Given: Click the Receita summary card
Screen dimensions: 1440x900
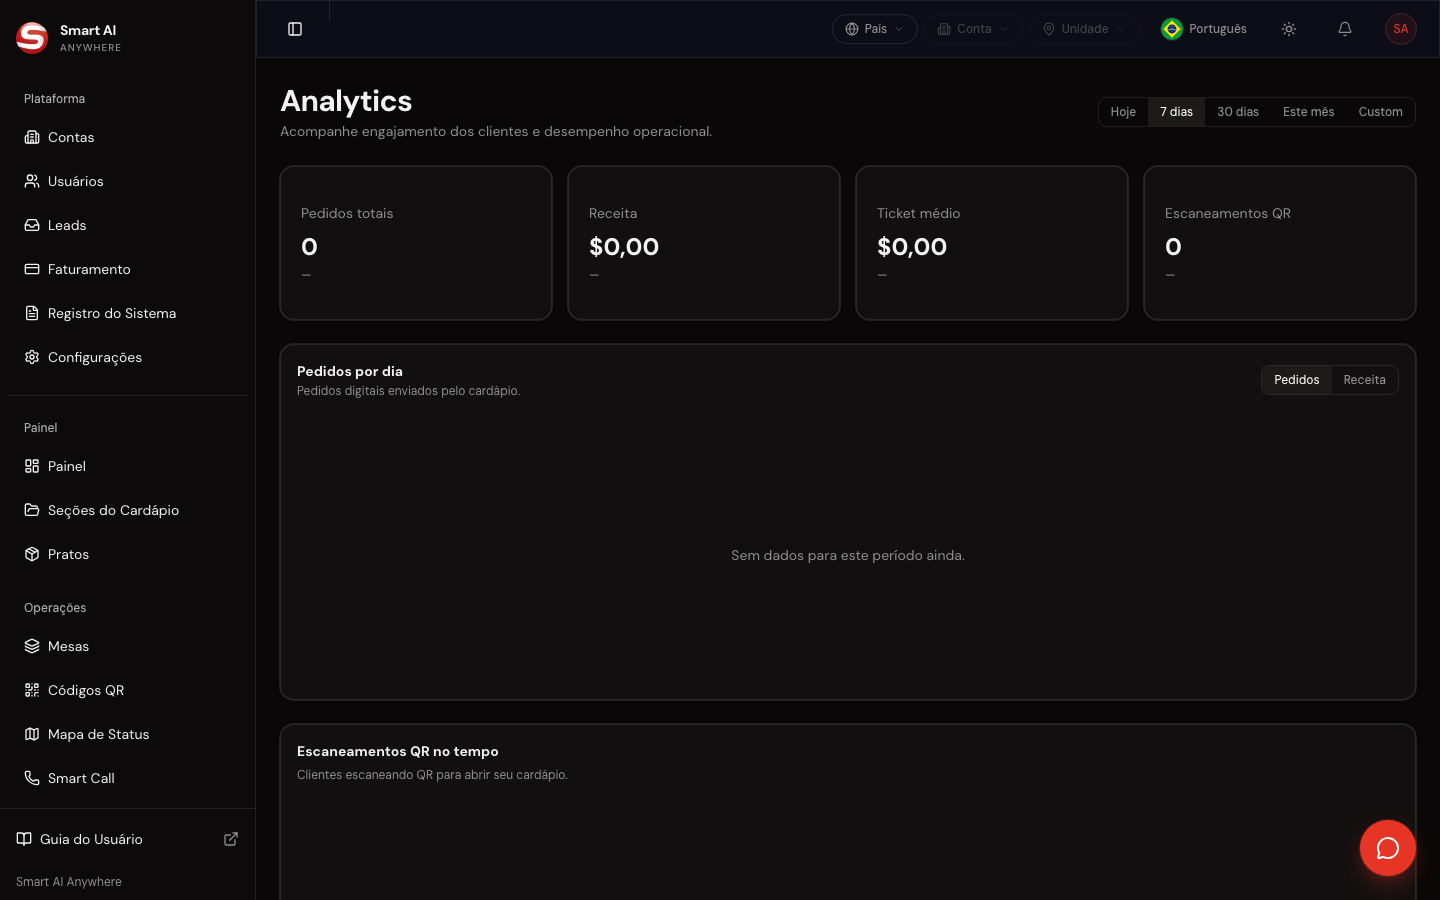Looking at the screenshot, I should pos(704,243).
